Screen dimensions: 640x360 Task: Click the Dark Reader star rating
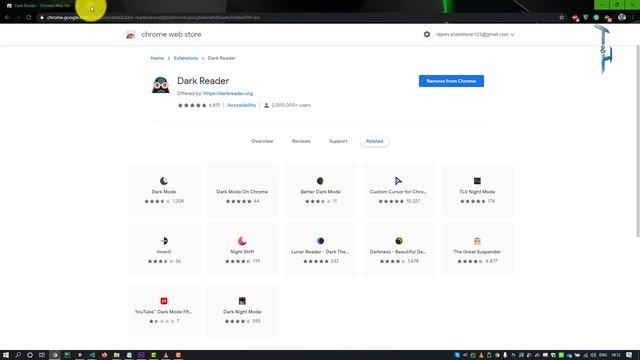192,105
